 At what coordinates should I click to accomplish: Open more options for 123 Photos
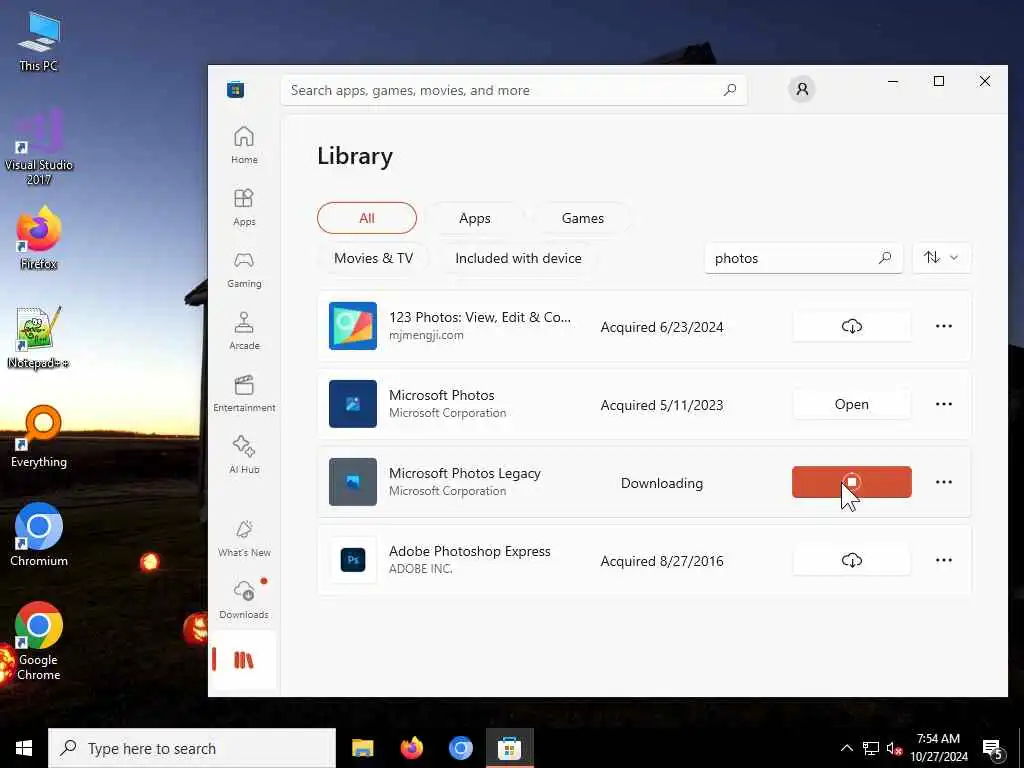944,326
